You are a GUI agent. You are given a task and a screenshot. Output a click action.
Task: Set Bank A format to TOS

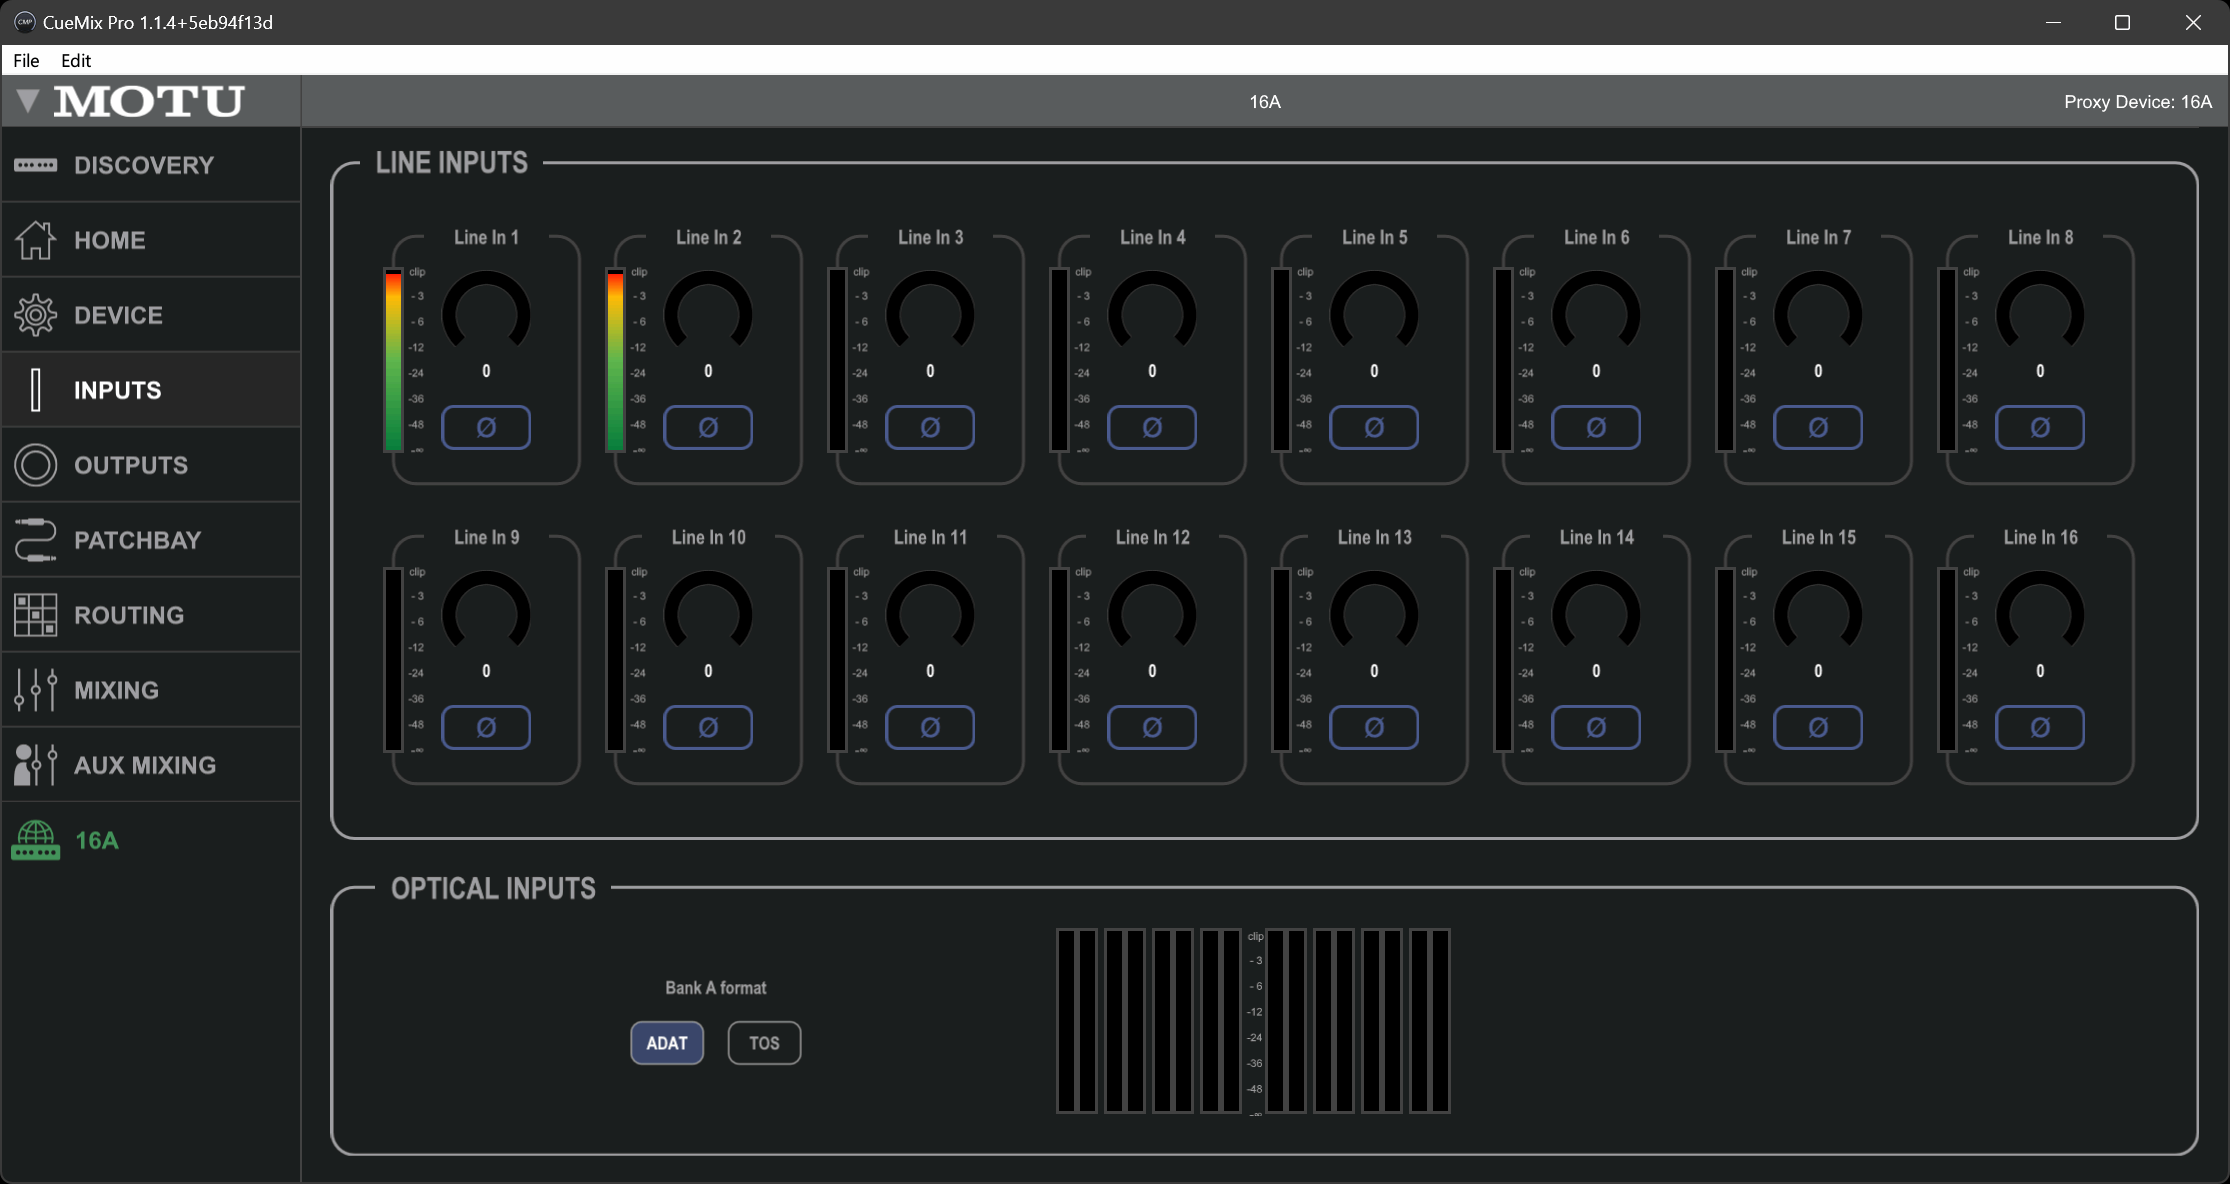[764, 1043]
